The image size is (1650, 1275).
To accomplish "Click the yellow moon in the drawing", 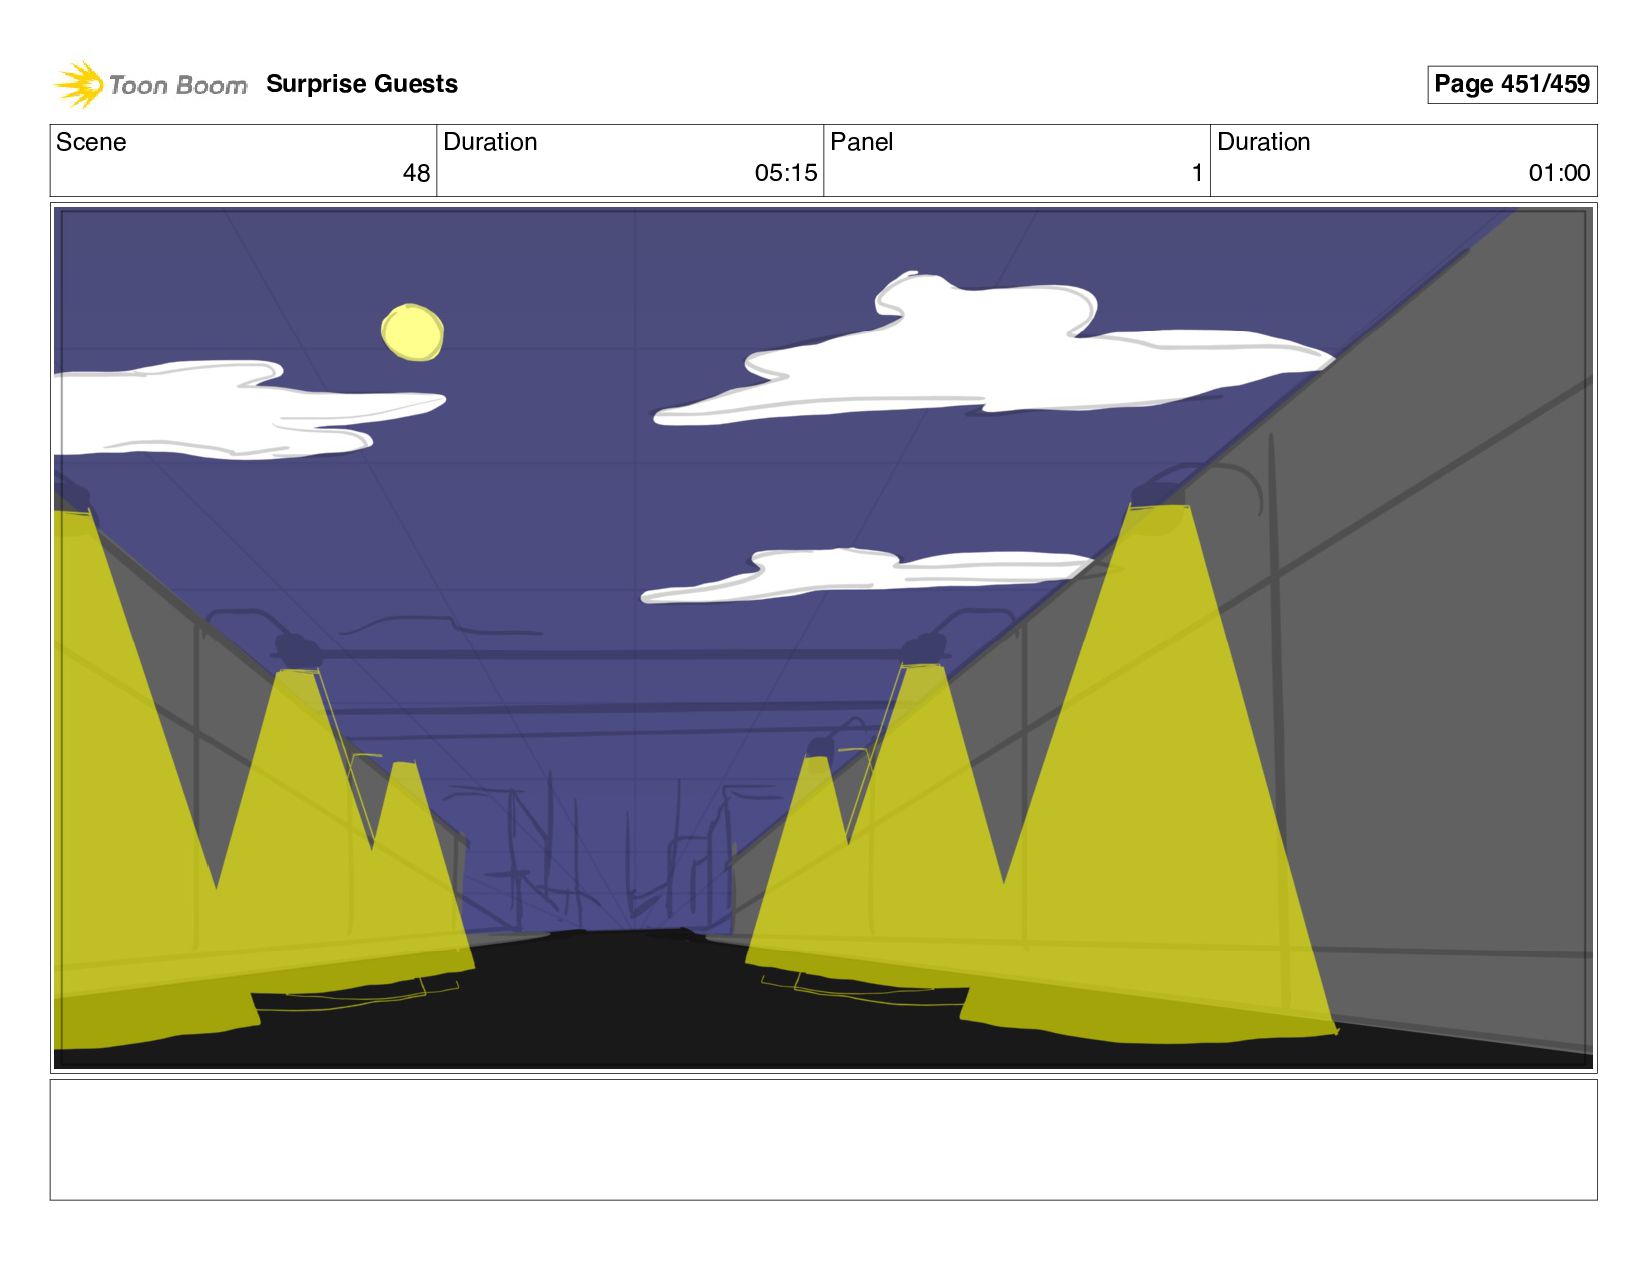I will point(412,332).
